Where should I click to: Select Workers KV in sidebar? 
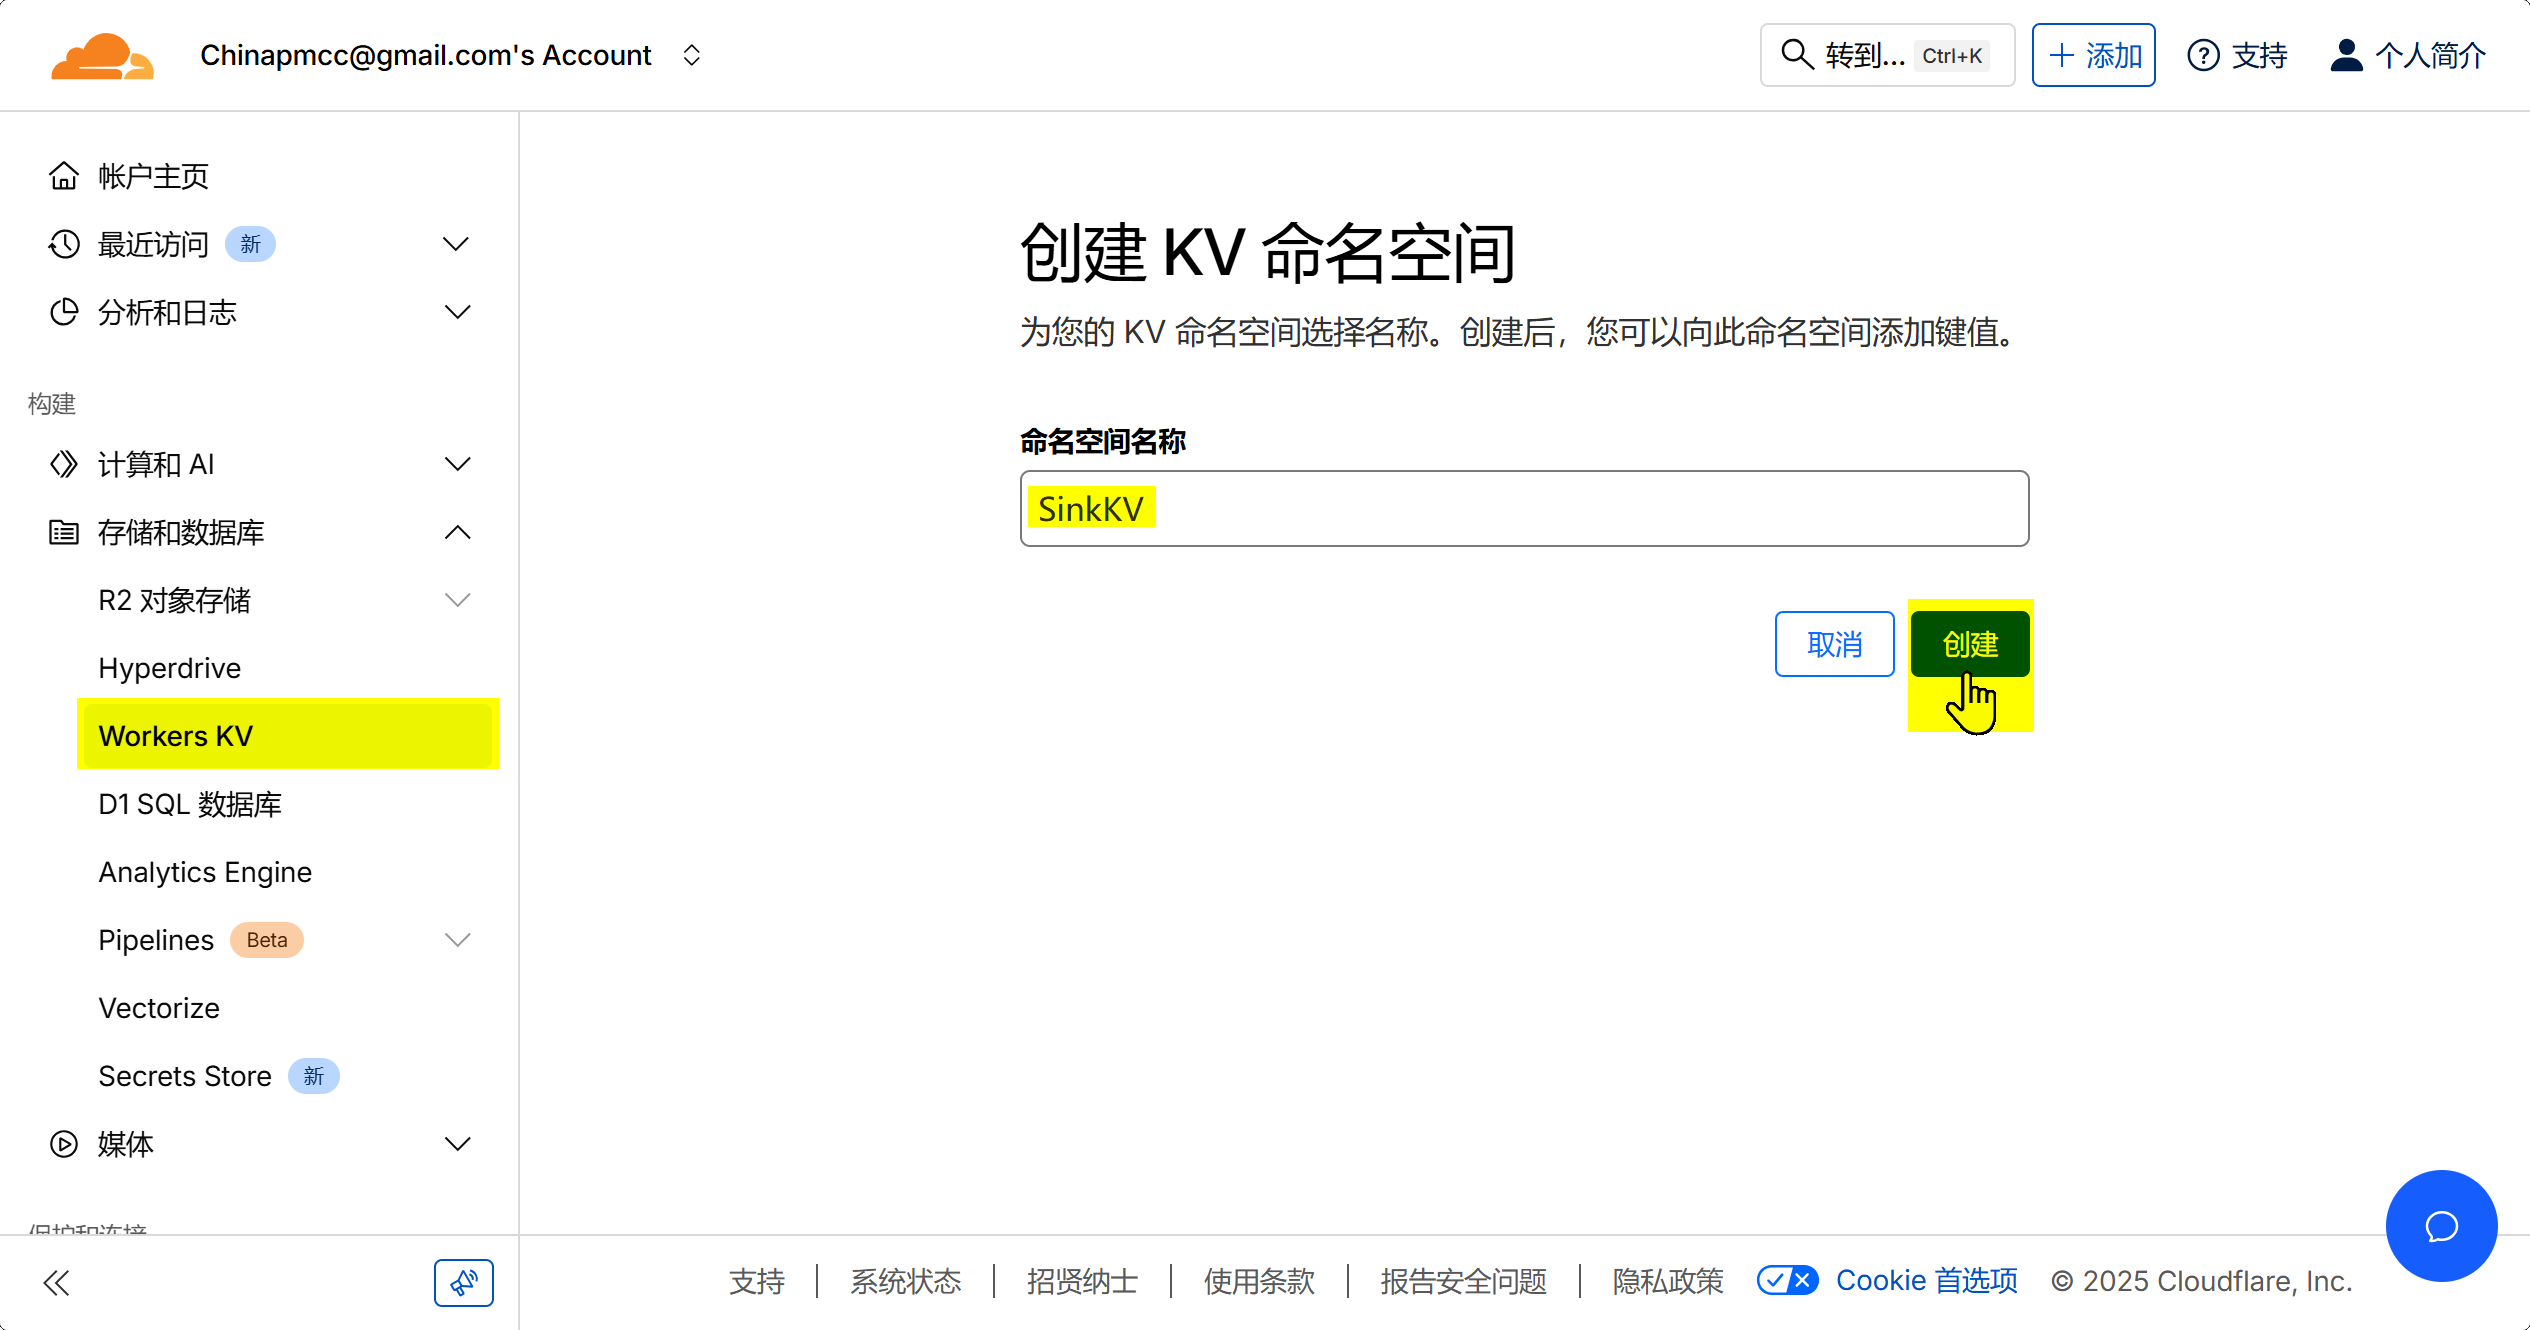point(176,736)
